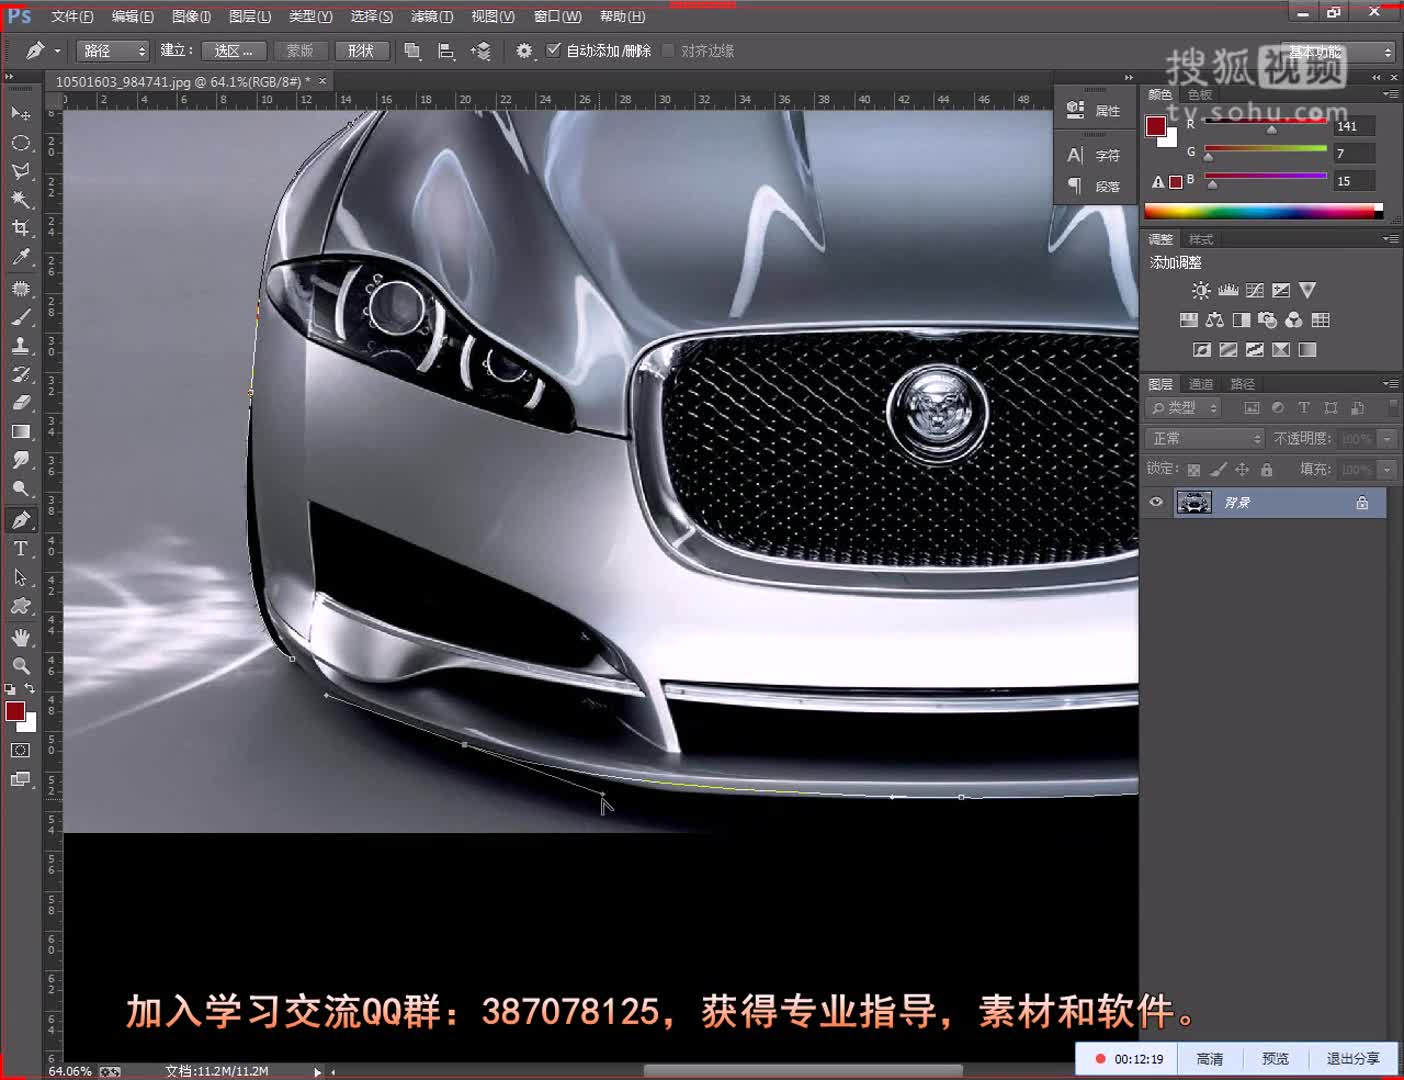Select the Elliptical Marquee tool

(x=20, y=142)
